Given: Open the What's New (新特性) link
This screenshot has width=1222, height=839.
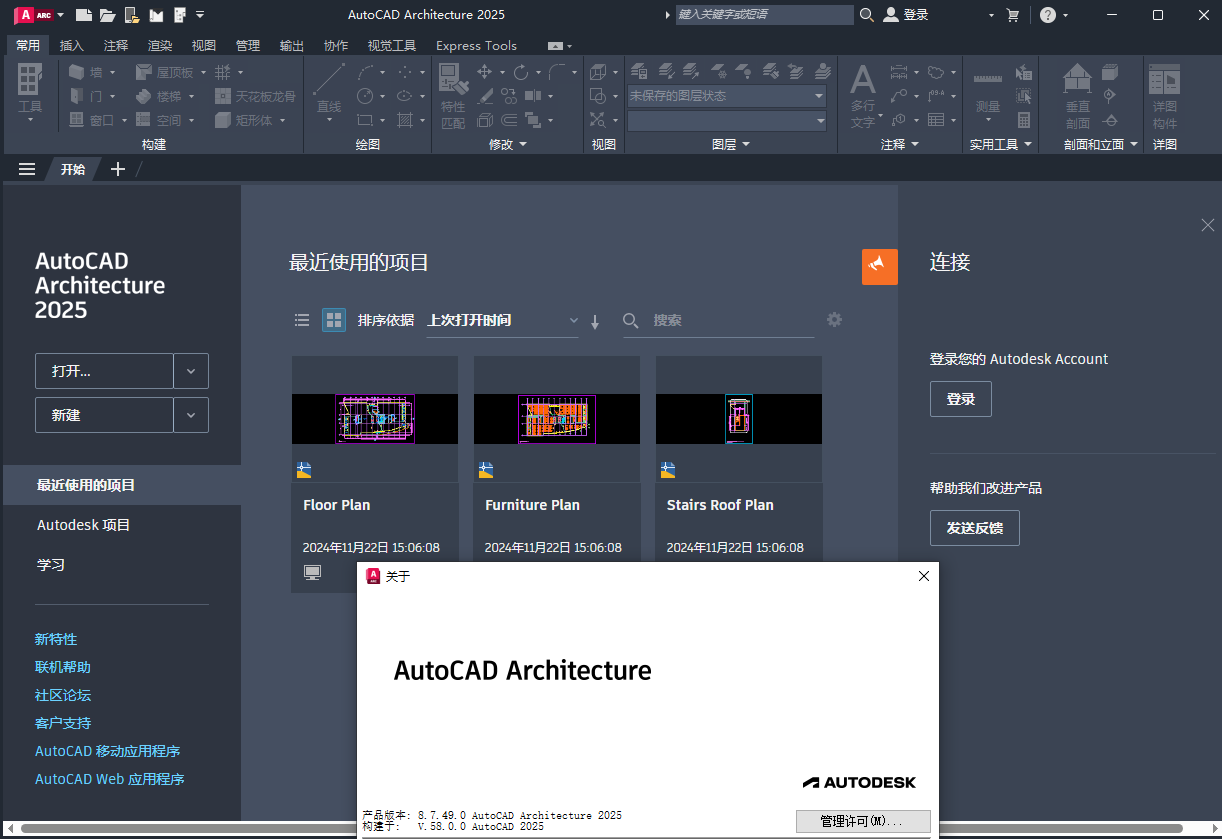Looking at the screenshot, I should coord(56,639).
